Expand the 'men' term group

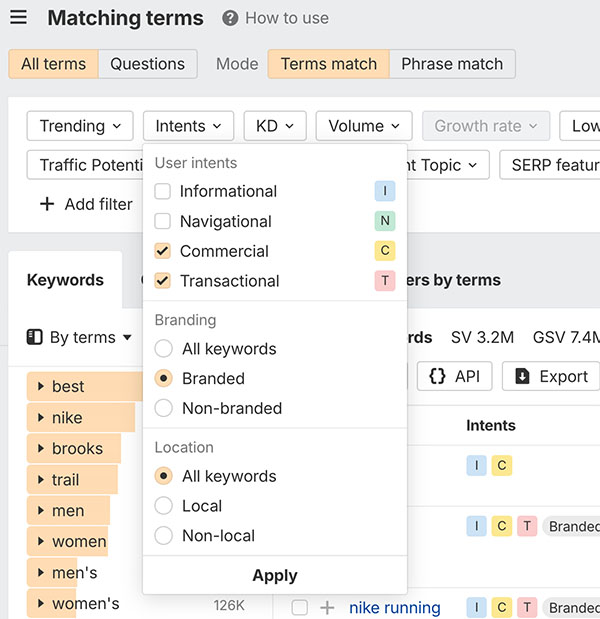[x=40, y=510]
